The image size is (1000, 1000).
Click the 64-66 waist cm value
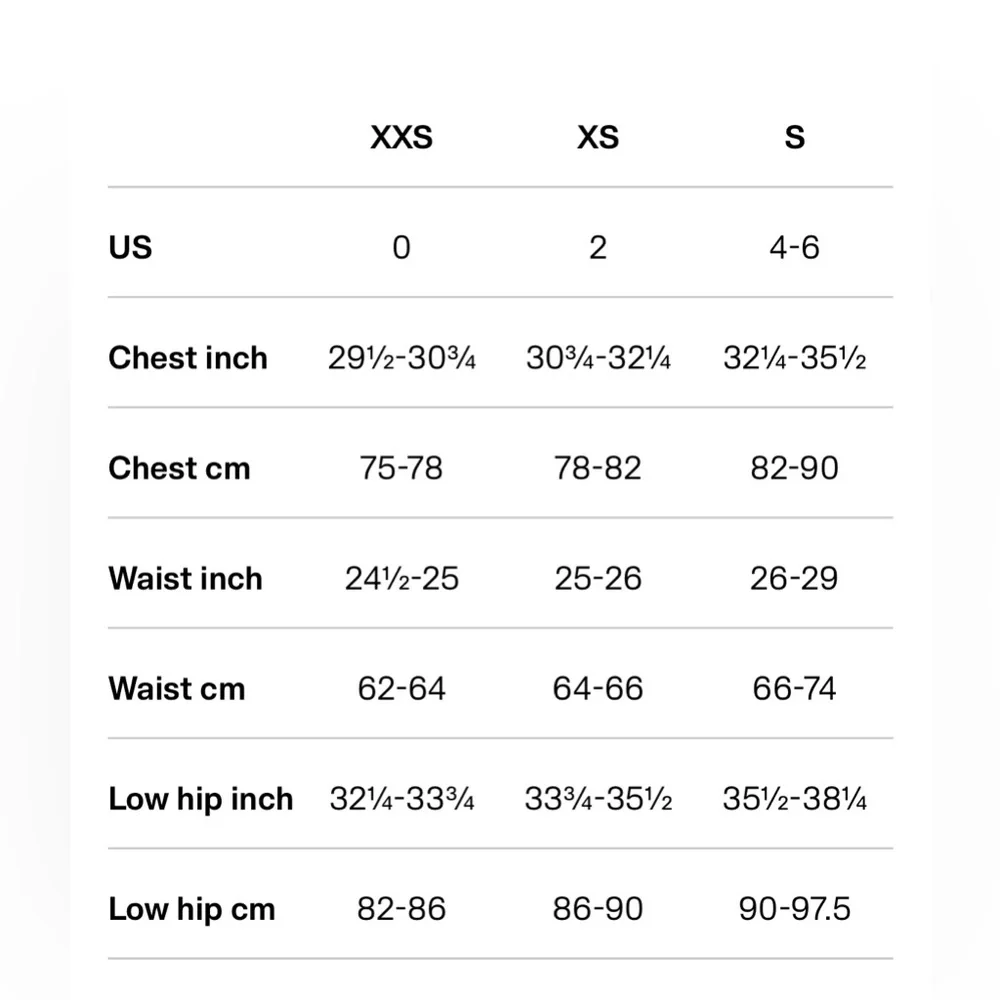(x=598, y=689)
